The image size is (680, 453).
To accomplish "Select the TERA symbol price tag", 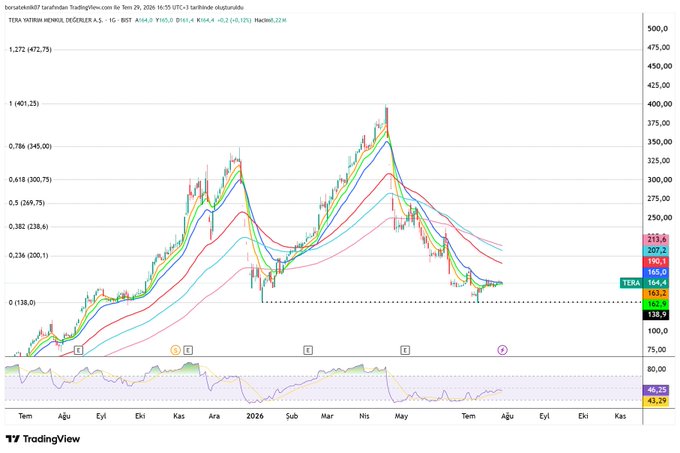I will [631, 283].
